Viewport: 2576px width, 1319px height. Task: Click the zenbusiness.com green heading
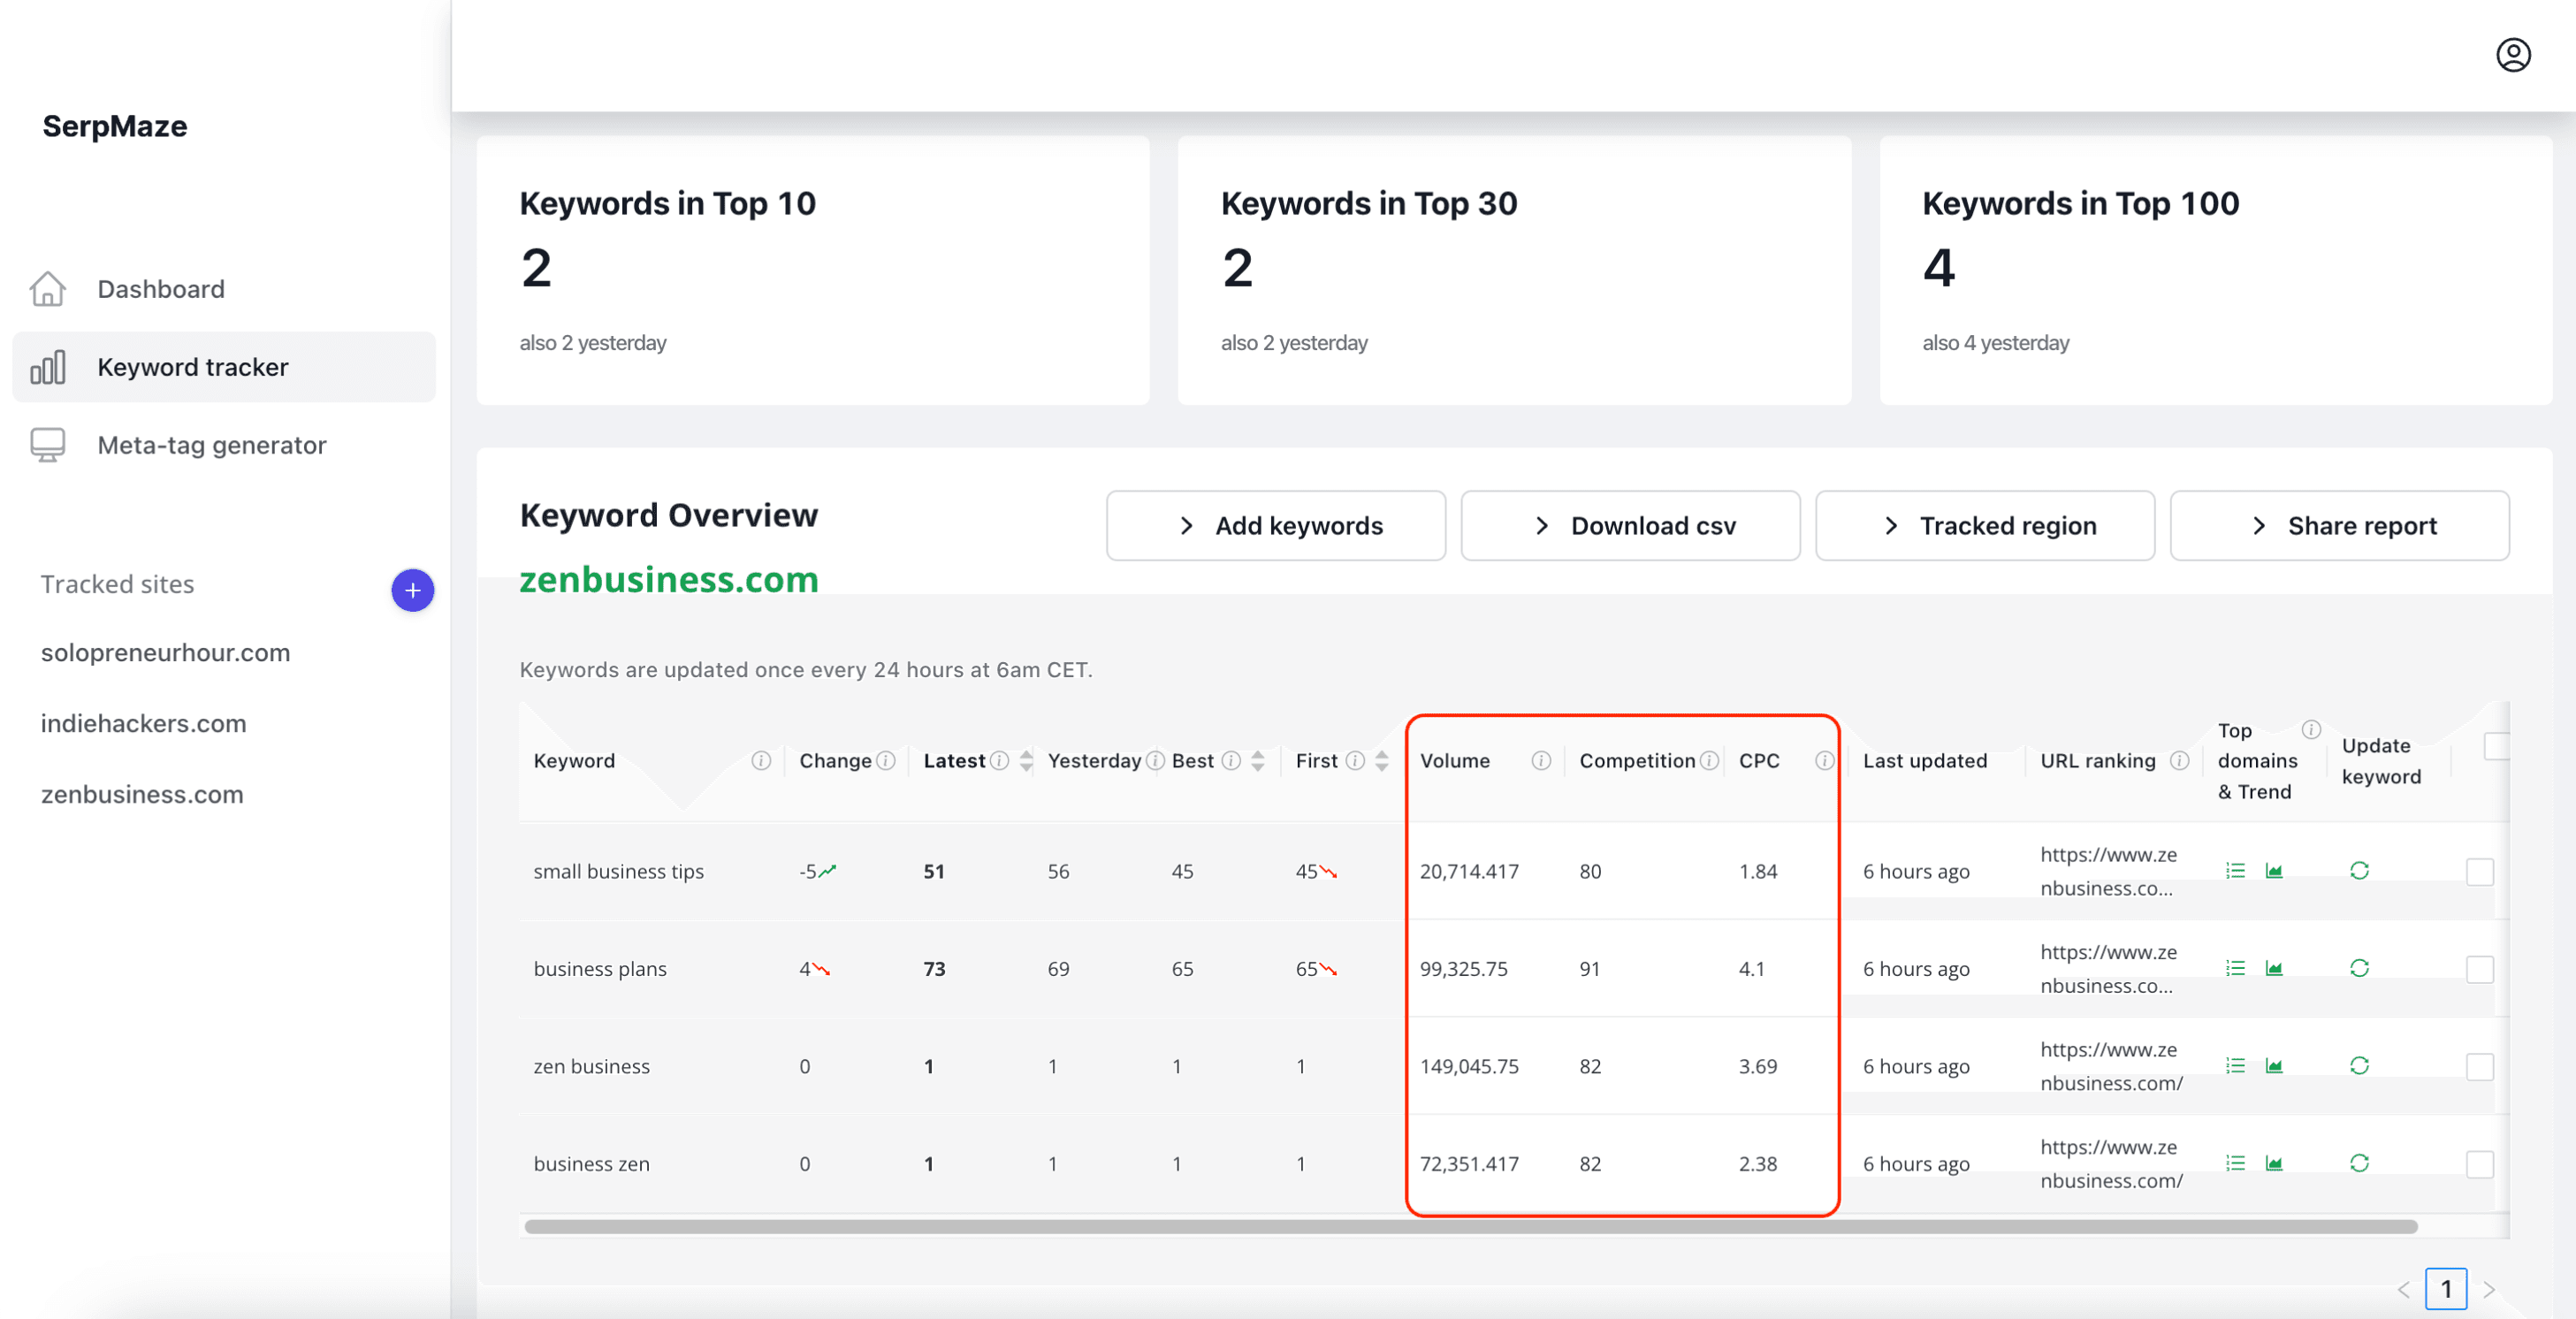click(x=669, y=580)
